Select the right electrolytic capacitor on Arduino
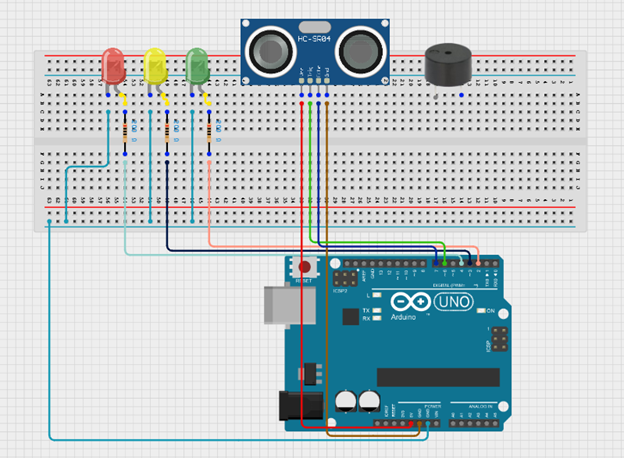624x458 pixels. (370, 401)
